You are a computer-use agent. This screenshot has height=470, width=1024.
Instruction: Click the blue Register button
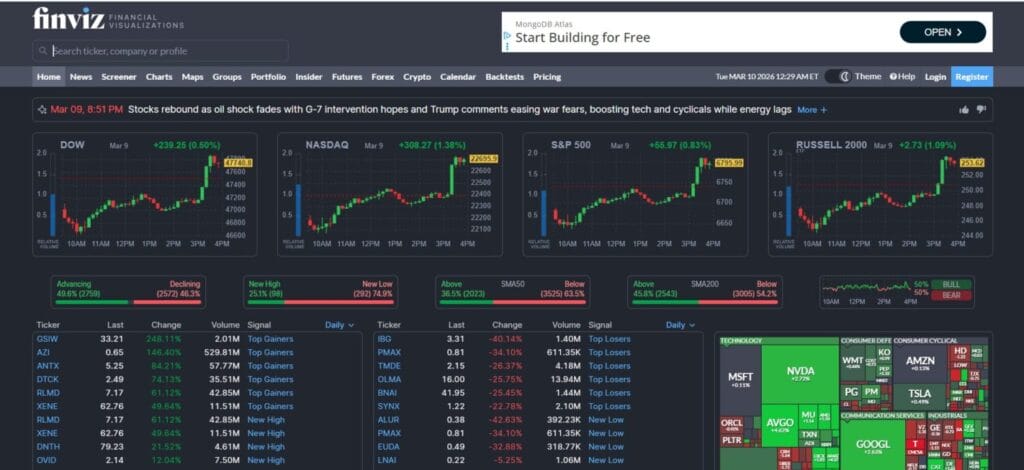972,76
